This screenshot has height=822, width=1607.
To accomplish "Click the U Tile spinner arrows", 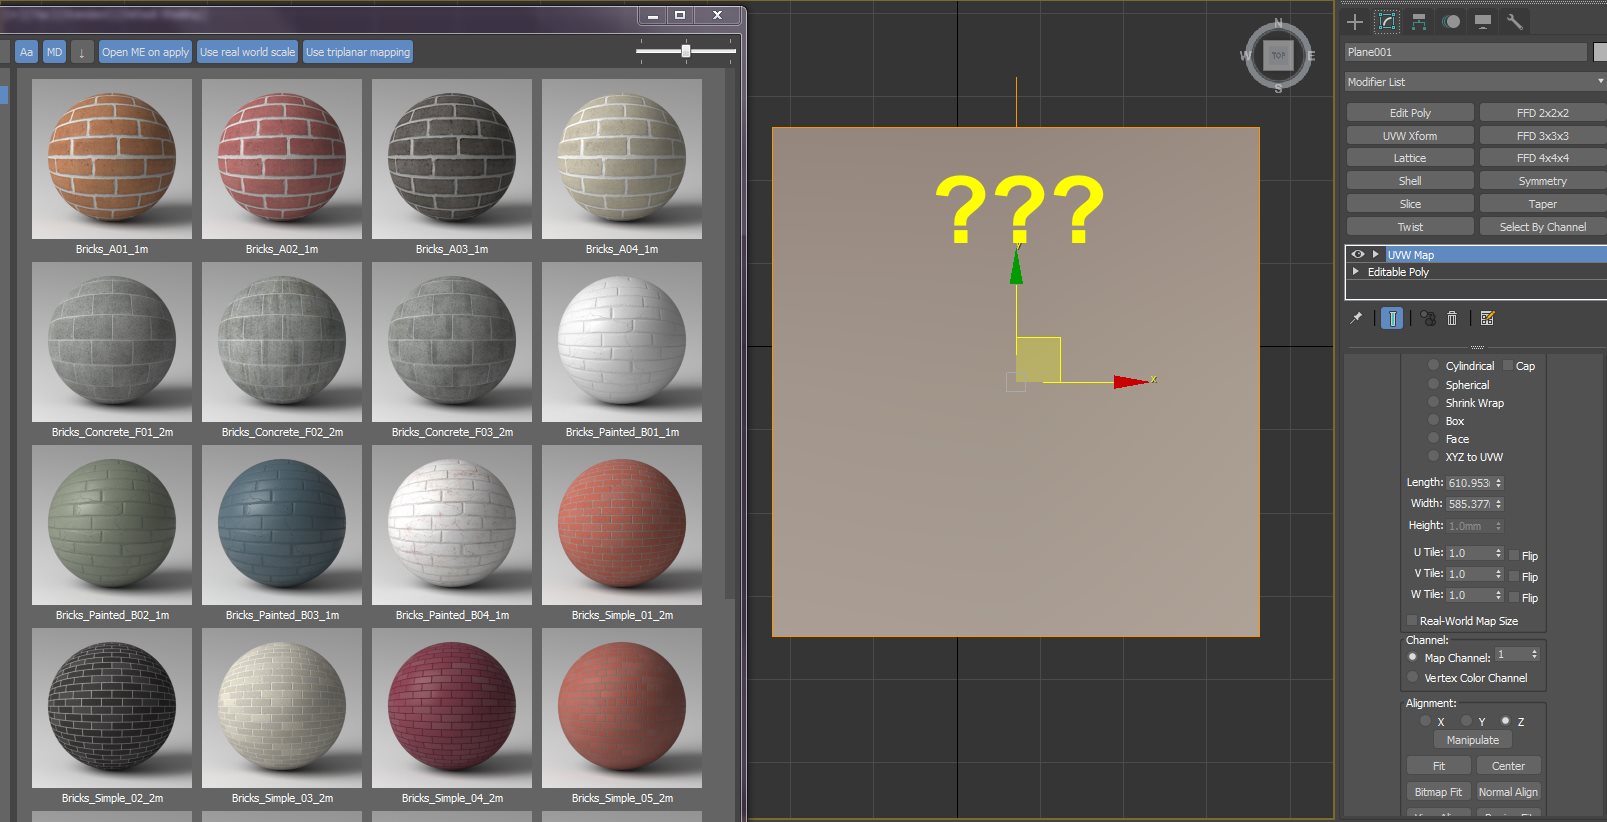I will coord(1498,553).
